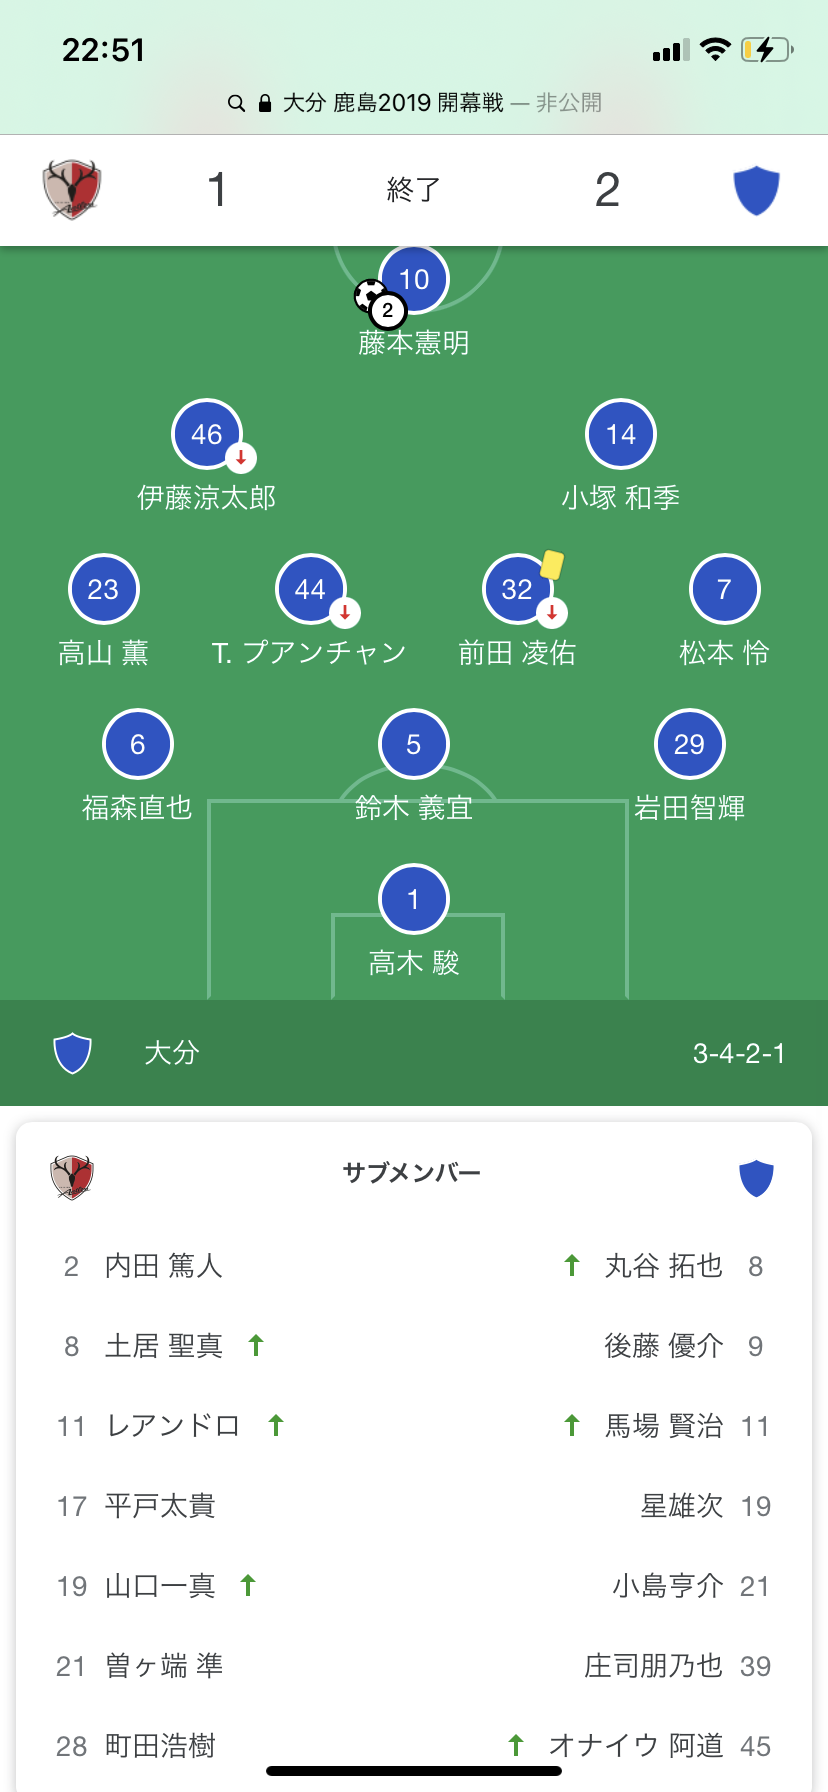This screenshot has width=828, height=1792.
Task: Select player 小塚 和季 number 14
Action: pyautogui.click(x=621, y=435)
